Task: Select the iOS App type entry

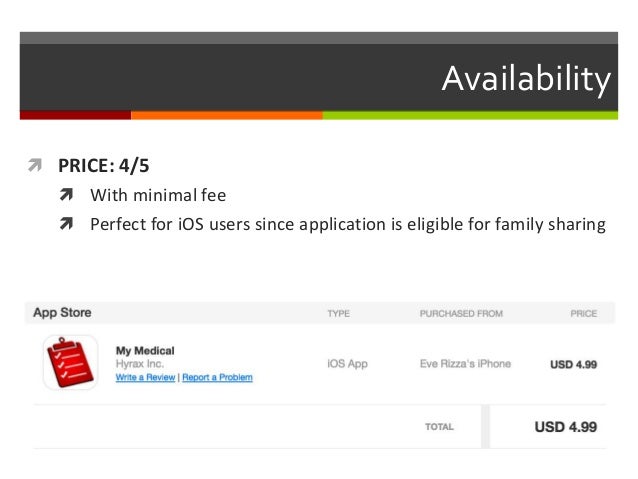Action: pos(347,363)
